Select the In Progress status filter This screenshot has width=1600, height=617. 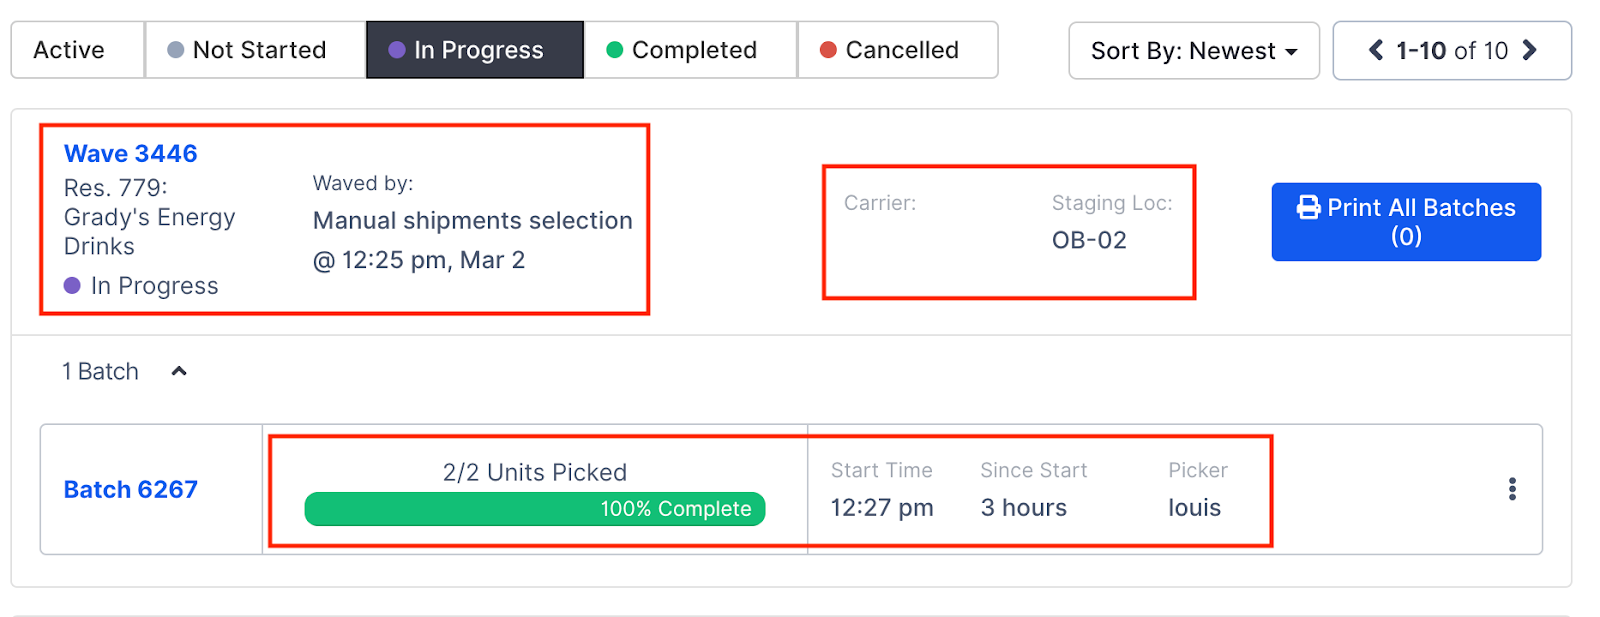(x=475, y=49)
